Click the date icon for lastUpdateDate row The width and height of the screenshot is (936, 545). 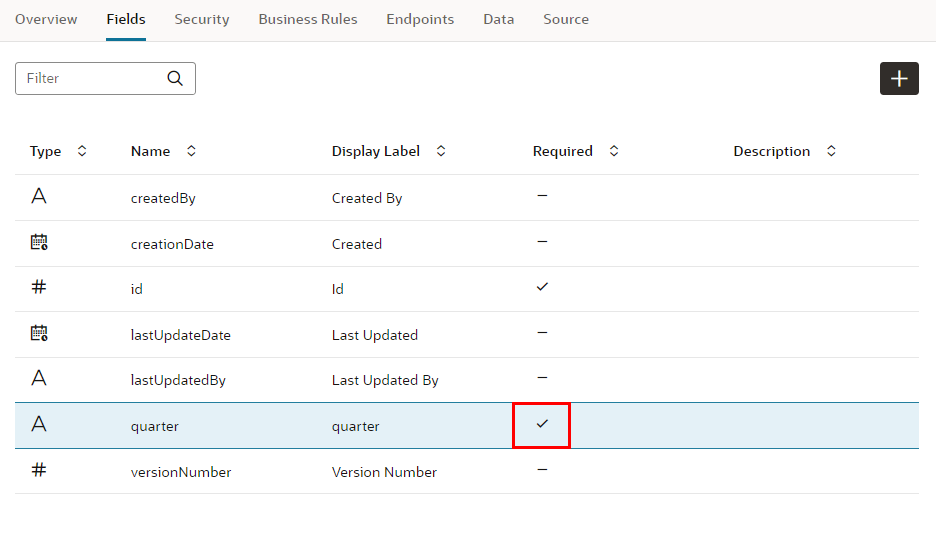coord(39,333)
